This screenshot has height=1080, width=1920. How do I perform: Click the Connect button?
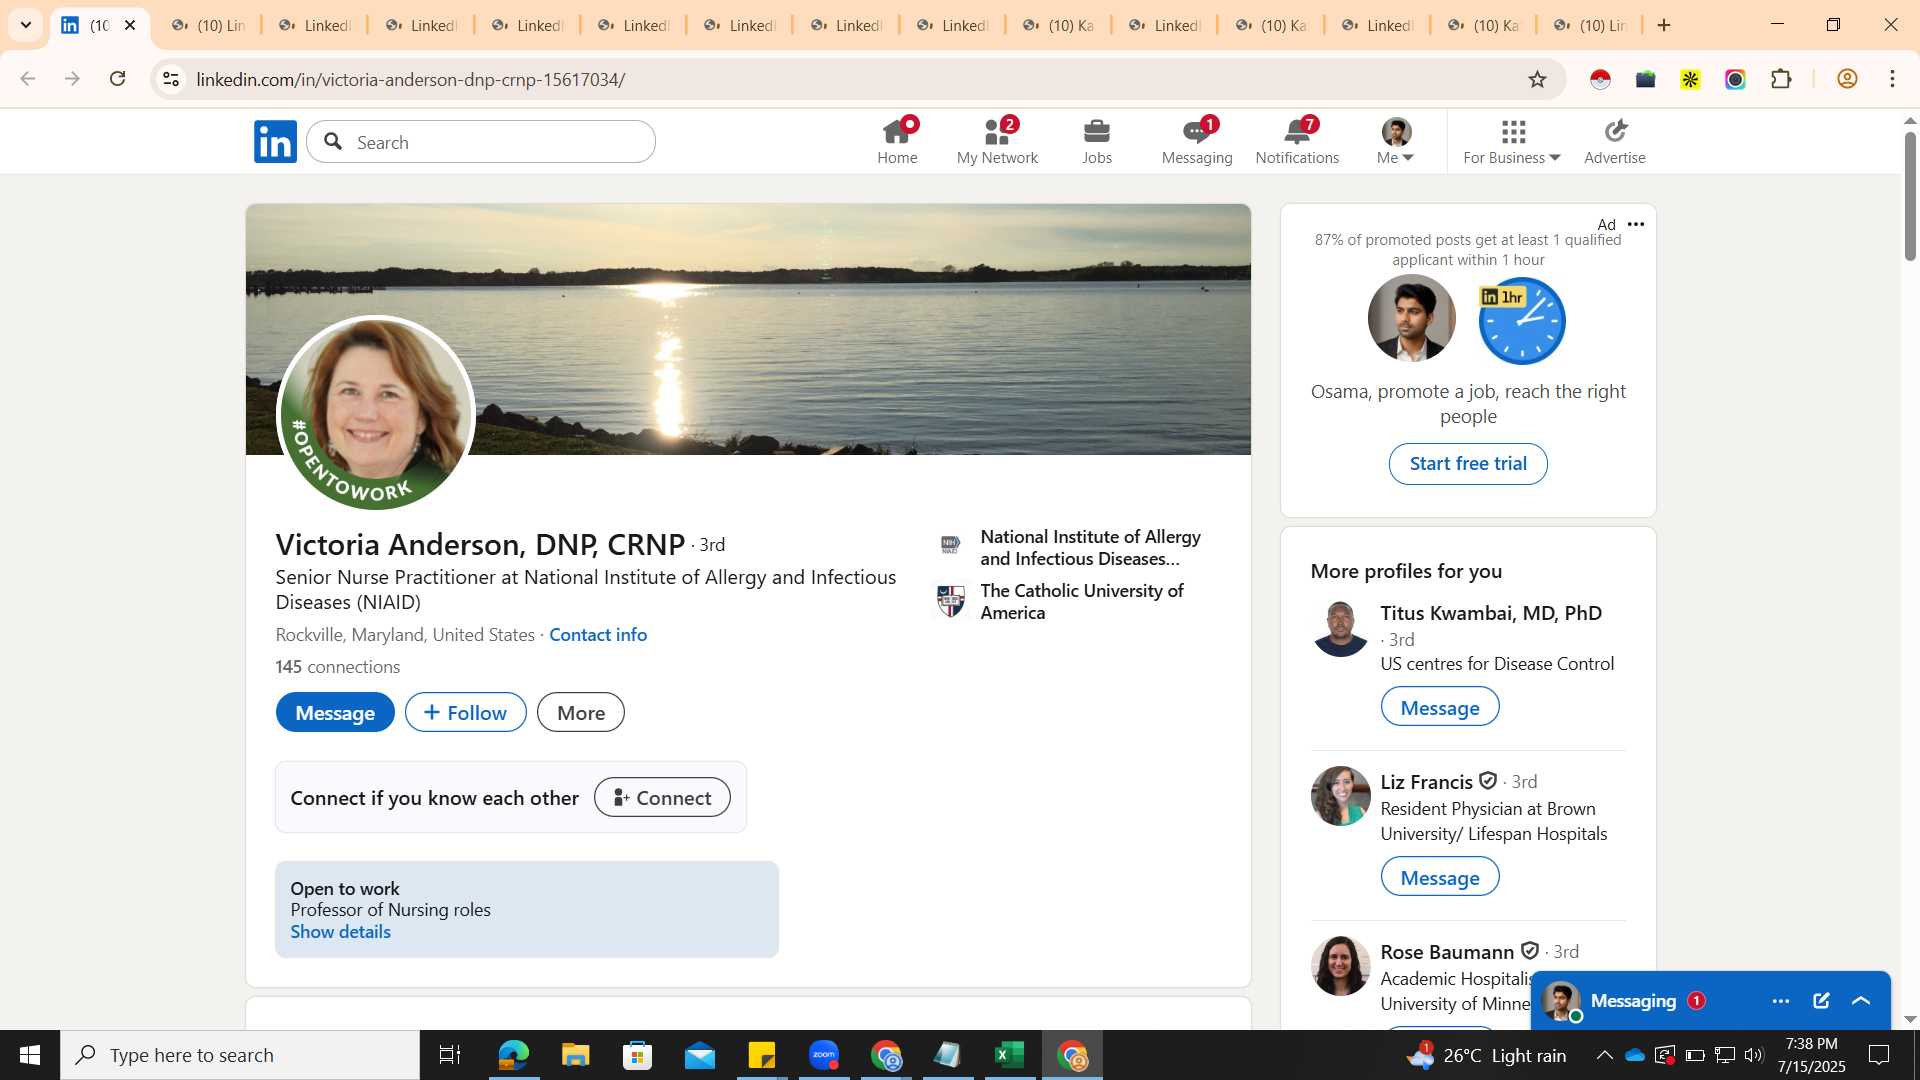[x=662, y=797]
